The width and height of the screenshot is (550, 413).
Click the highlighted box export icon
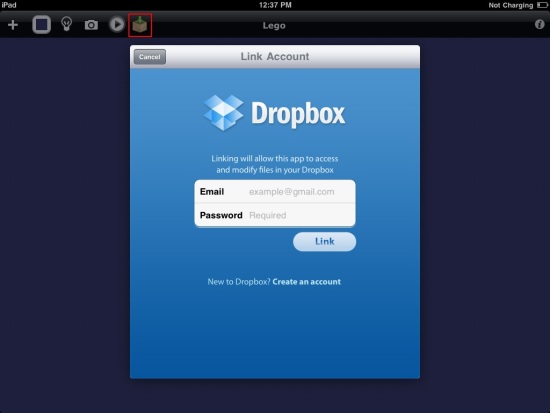click(x=140, y=25)
